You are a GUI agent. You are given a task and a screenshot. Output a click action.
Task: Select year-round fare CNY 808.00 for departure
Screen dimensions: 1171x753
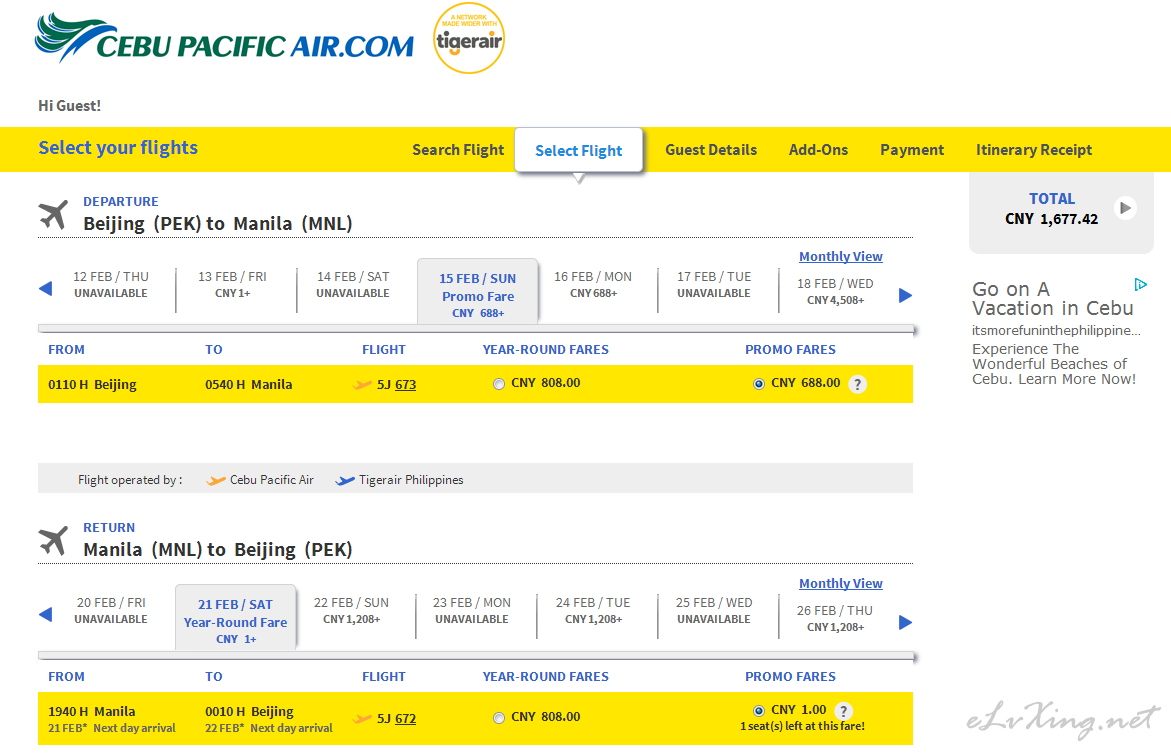point(499,384)
